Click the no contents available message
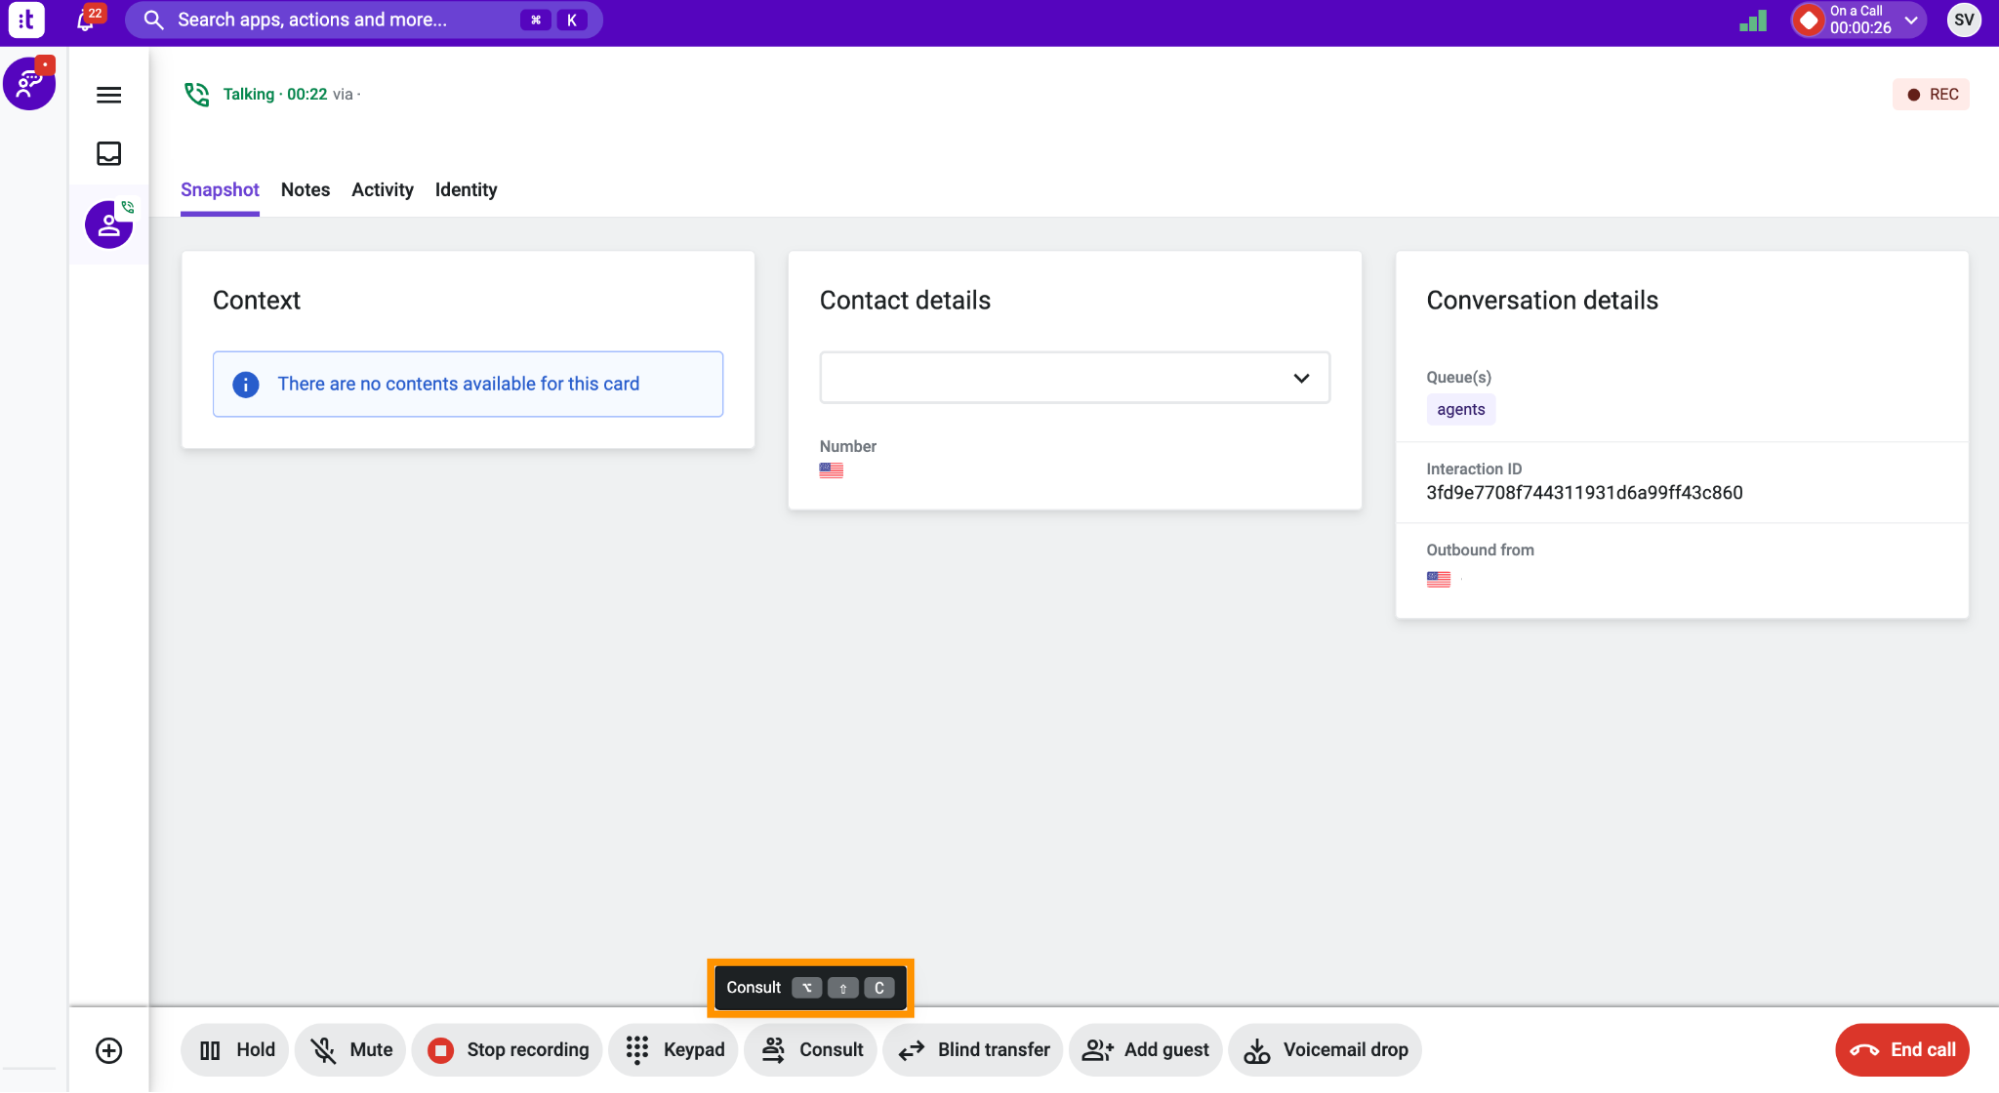This screenshot has width=1999, height=1093. (458, 384)
